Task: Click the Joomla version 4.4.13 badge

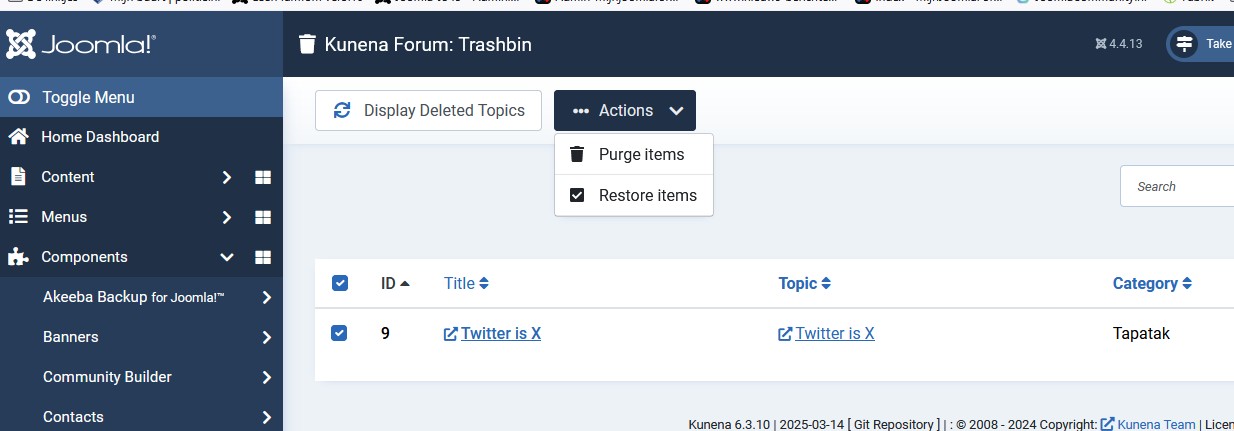Action: point(1119,44)
